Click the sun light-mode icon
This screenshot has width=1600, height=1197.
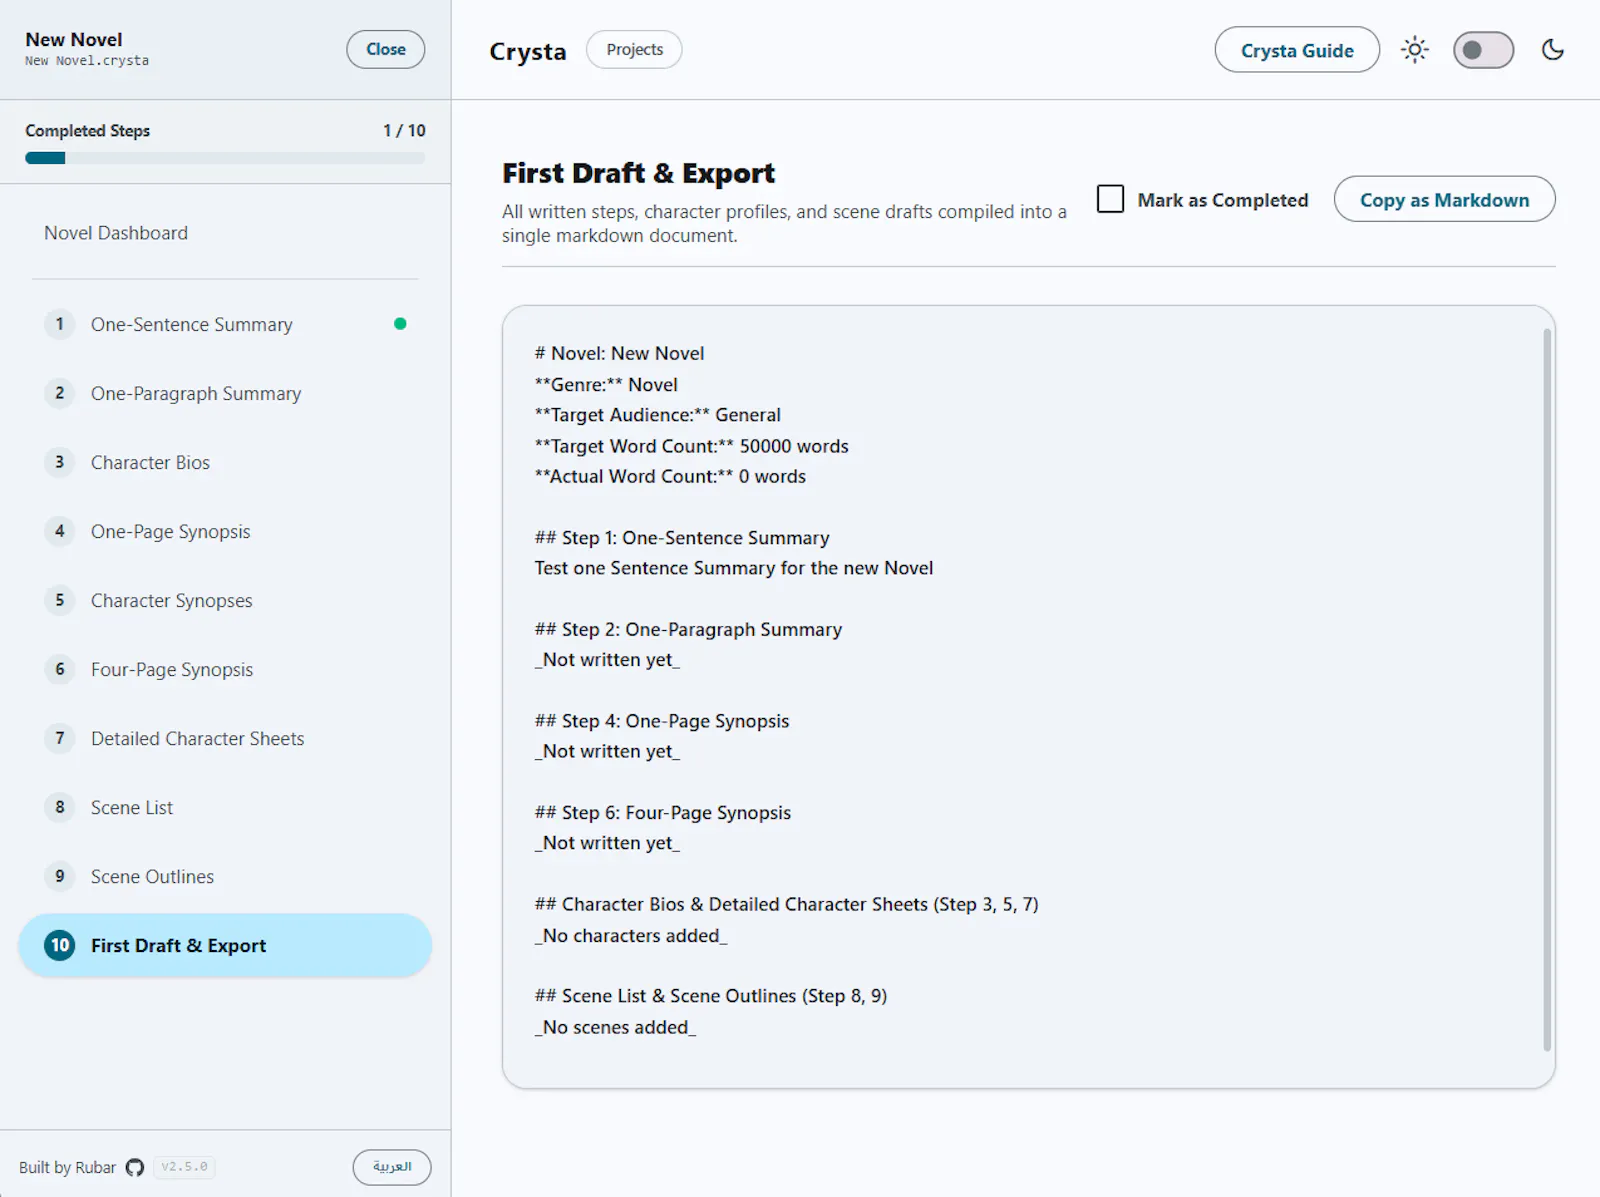[x=1414, y=50]
